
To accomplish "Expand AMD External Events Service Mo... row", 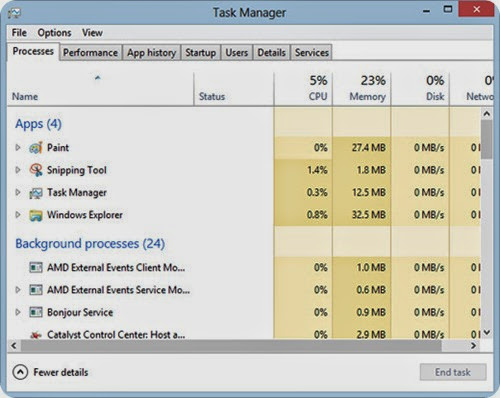I will (x=18, y=290).
